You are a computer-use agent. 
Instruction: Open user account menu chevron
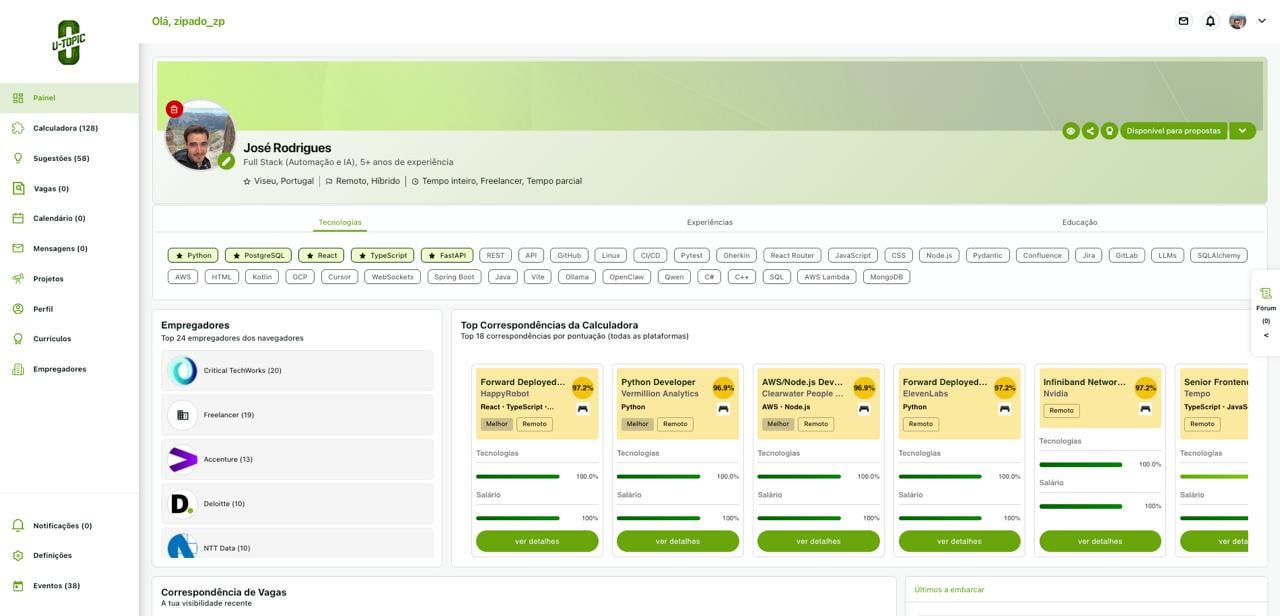pyautogui.click(x=1262, y=21)
